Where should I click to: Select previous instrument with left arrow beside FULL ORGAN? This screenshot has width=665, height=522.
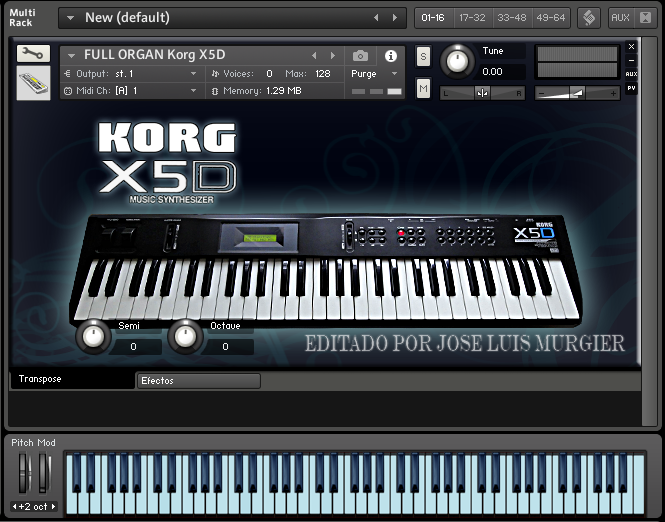[x=314, y=56]
